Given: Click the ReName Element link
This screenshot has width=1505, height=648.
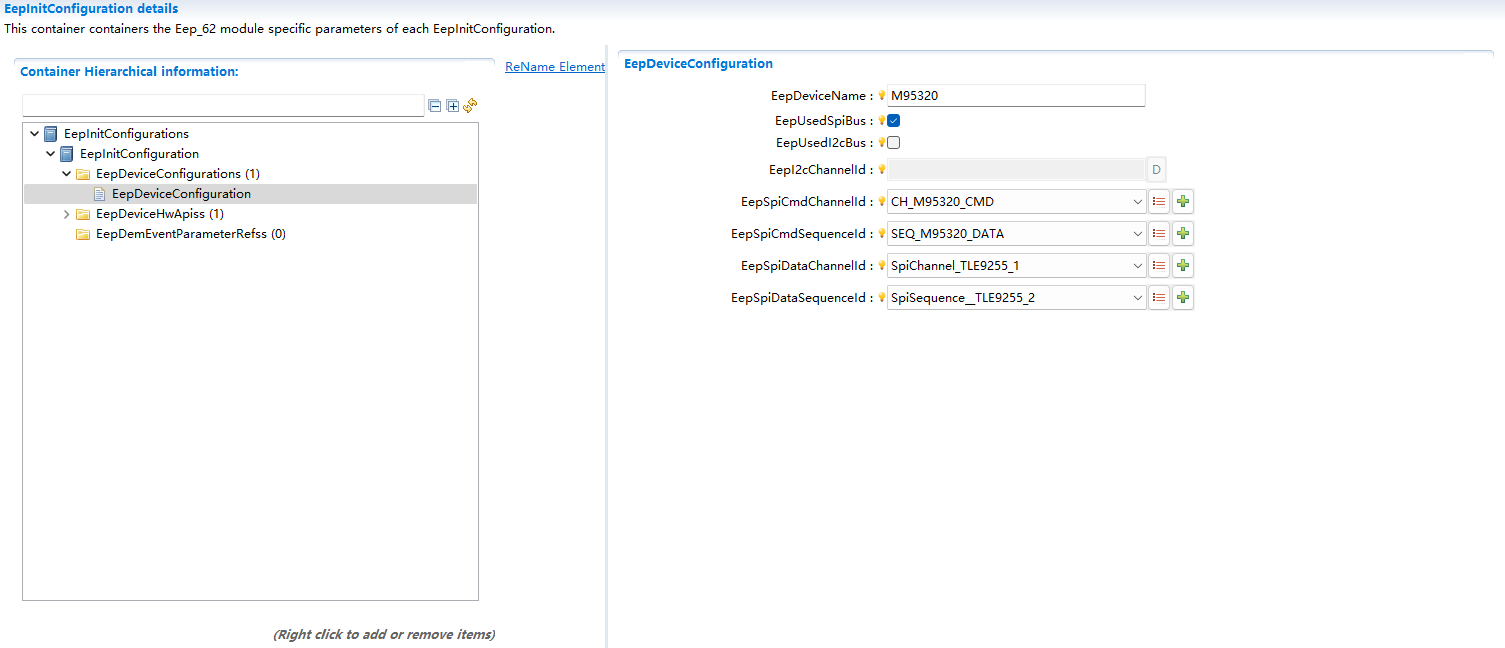Looking at the screenshot, I should click(554, 67).
